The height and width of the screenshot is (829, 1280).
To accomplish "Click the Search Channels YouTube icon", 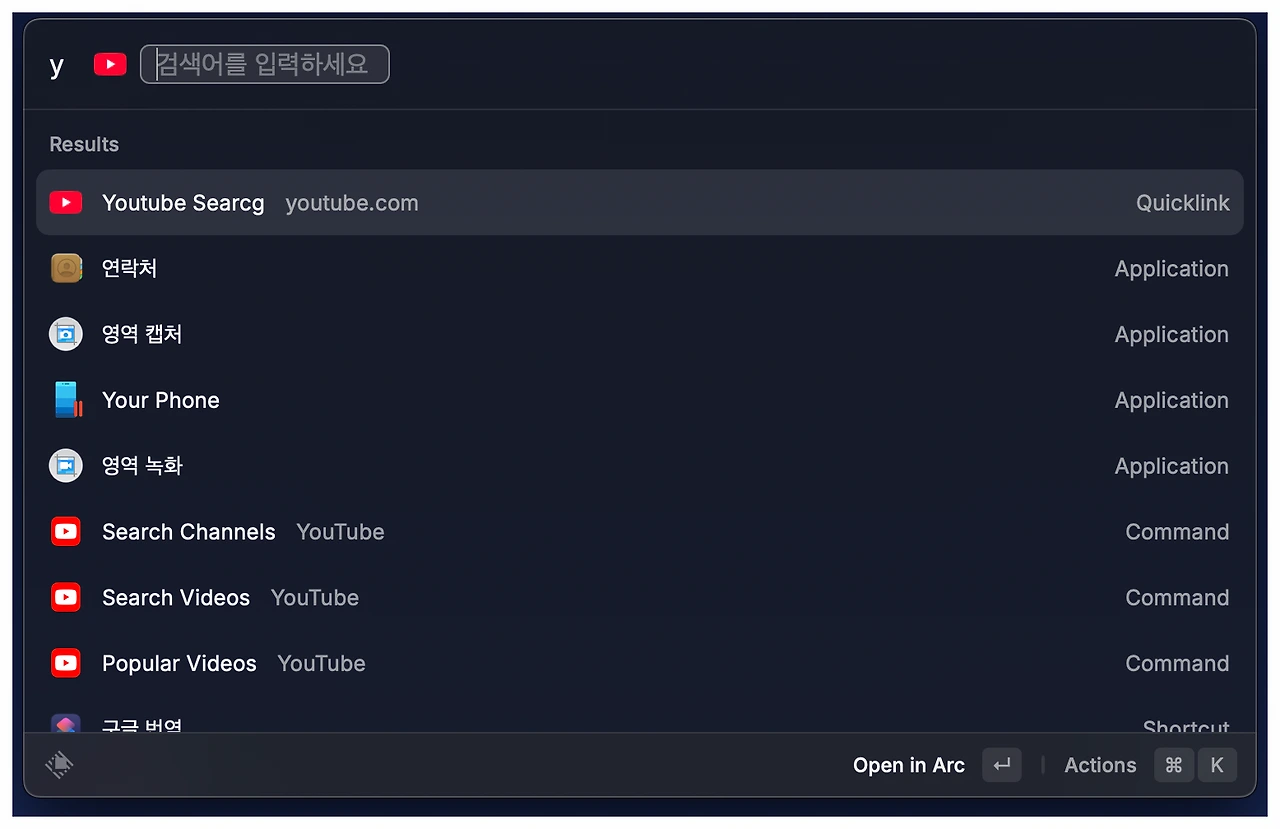I will (x=66, y=532).
